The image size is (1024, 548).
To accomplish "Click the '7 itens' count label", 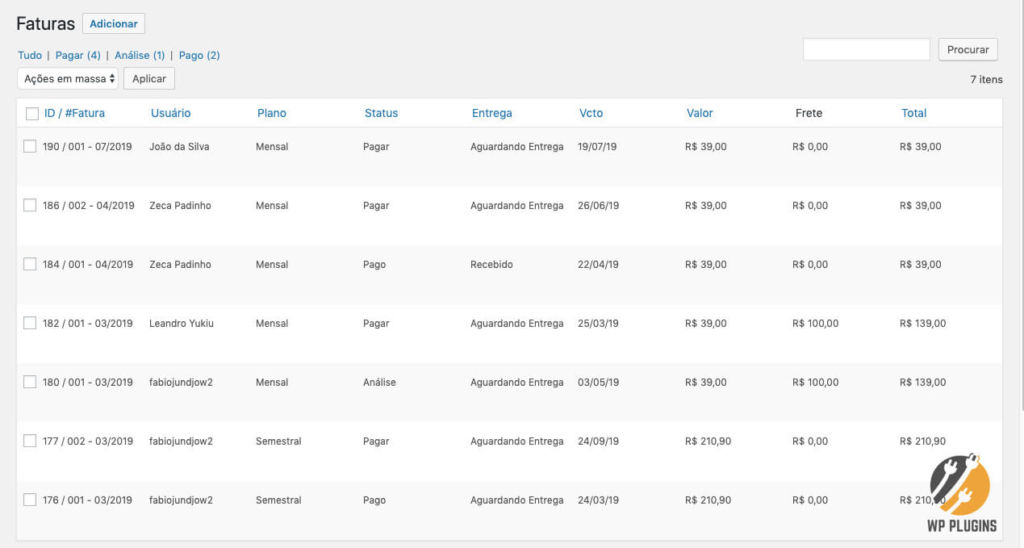I will coord(986,79).
